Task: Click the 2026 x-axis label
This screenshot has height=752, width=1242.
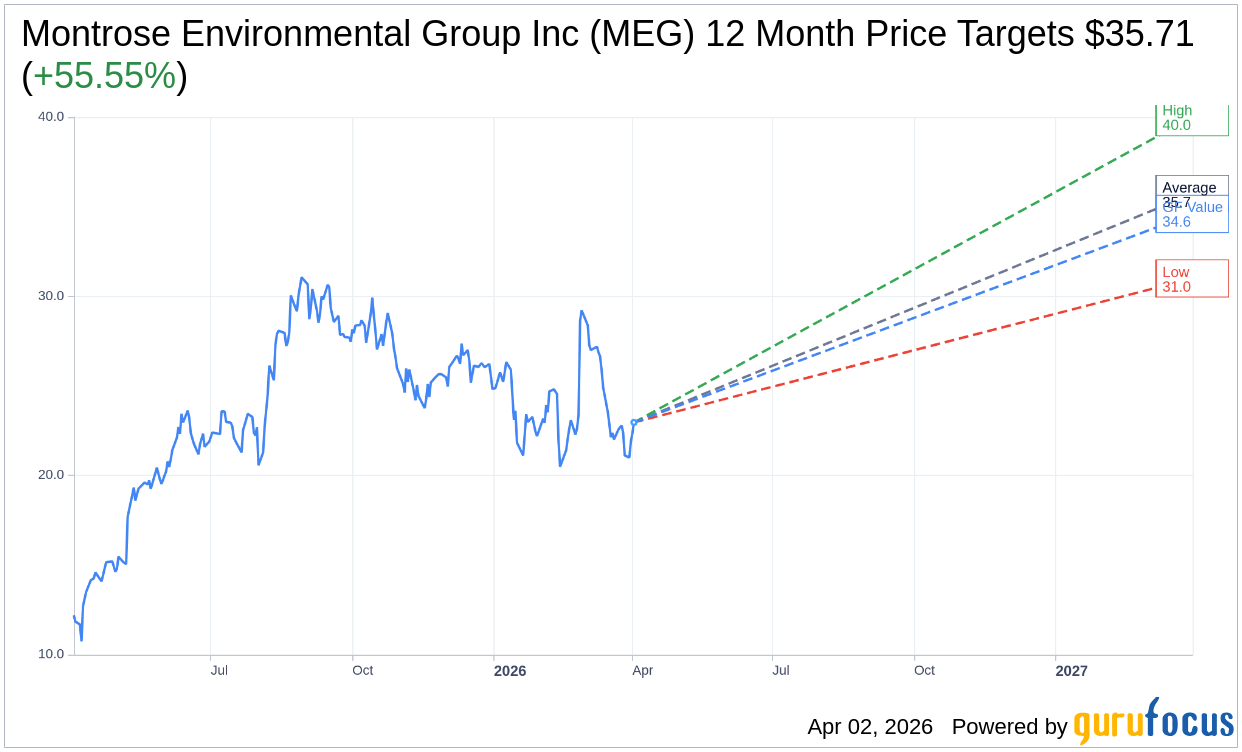Action: (x=510, y=671)
